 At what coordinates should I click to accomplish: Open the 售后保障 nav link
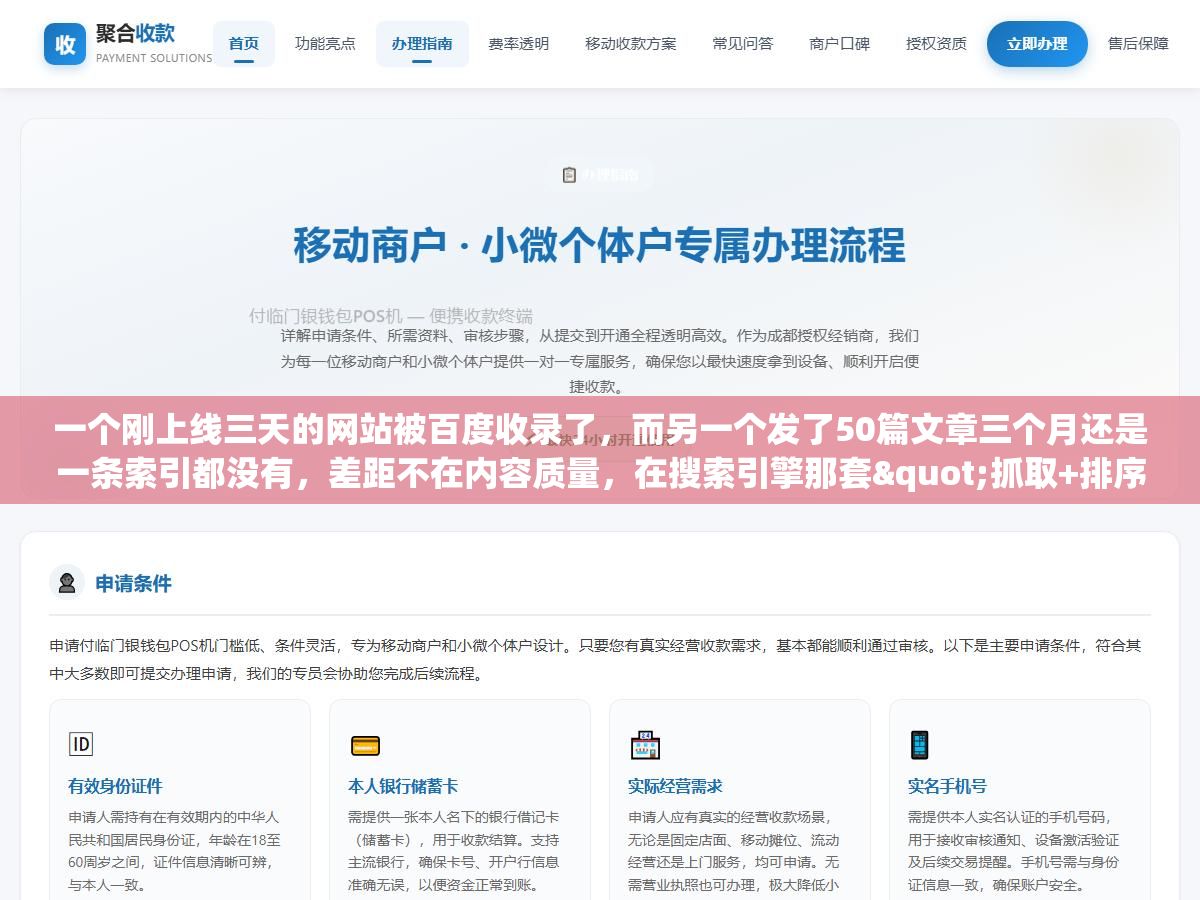1138,44
